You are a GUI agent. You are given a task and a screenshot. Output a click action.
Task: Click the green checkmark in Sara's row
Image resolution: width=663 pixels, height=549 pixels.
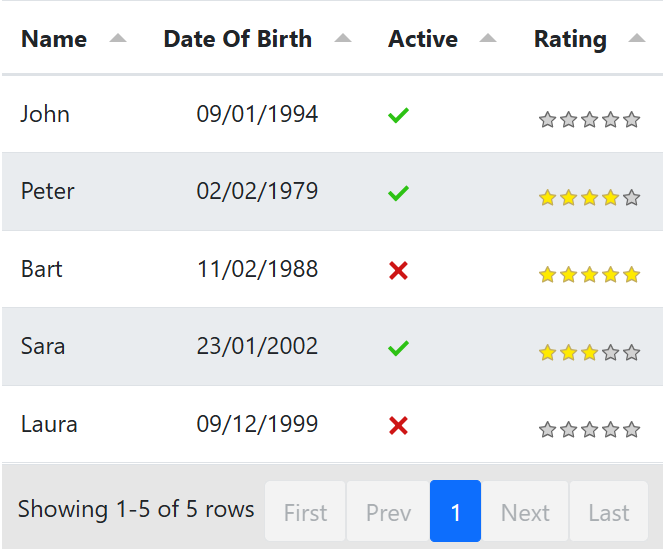point(398,348)
